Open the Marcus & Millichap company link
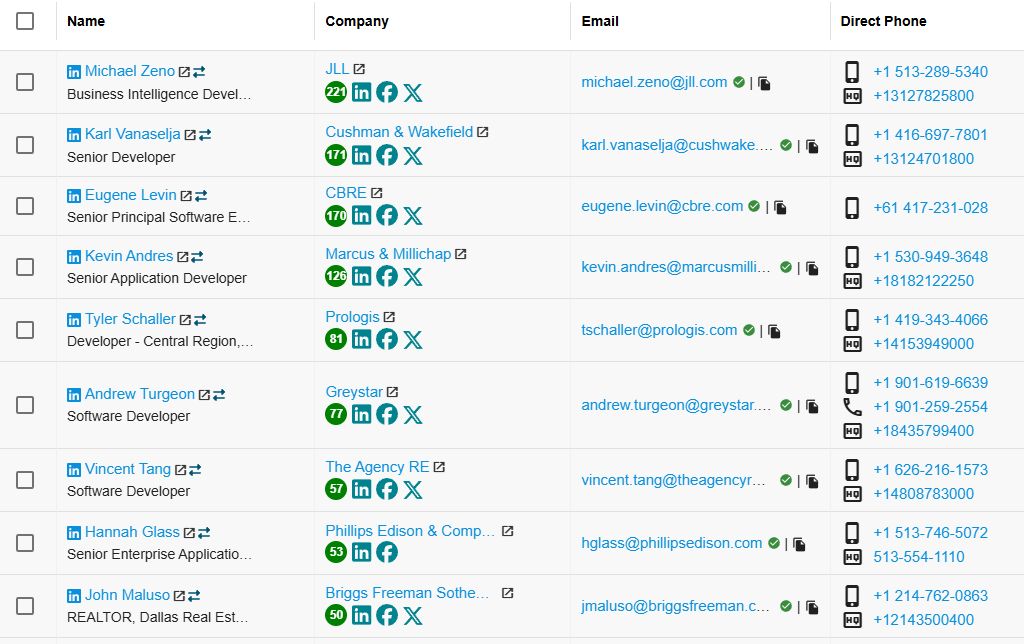This screenshot has width=1024, height=644. click(x=388, y=254)
